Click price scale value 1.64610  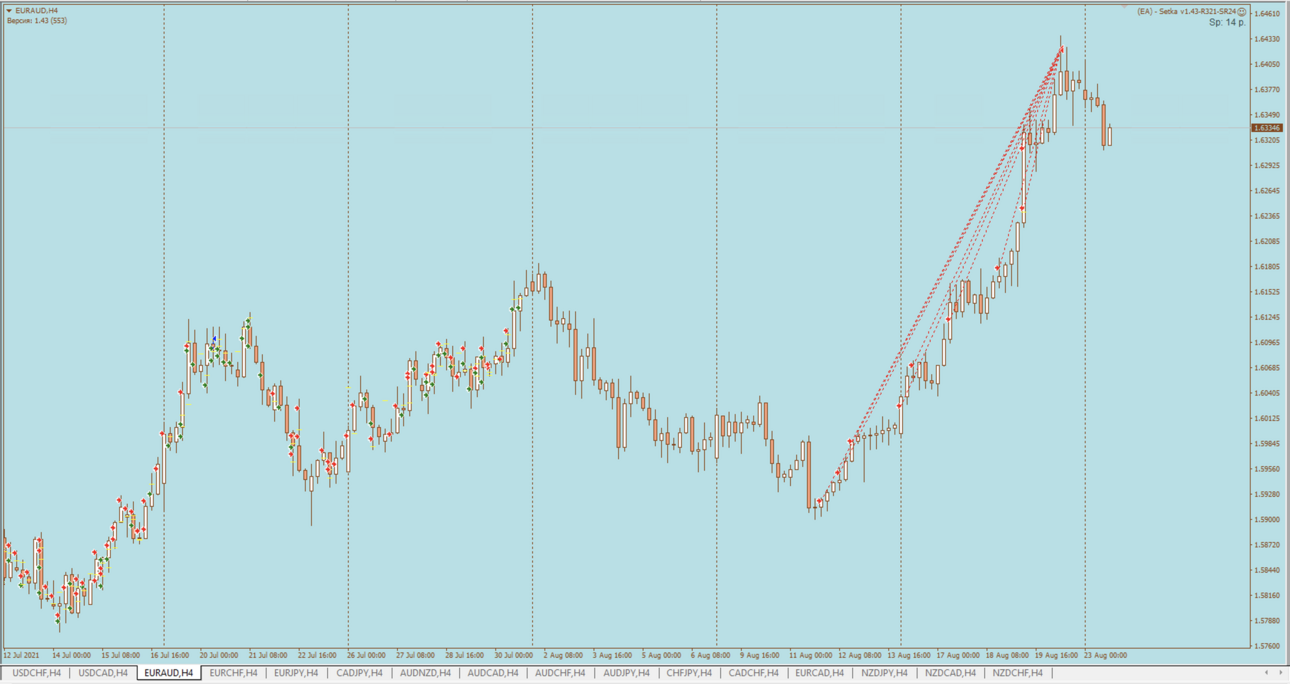1267,14
